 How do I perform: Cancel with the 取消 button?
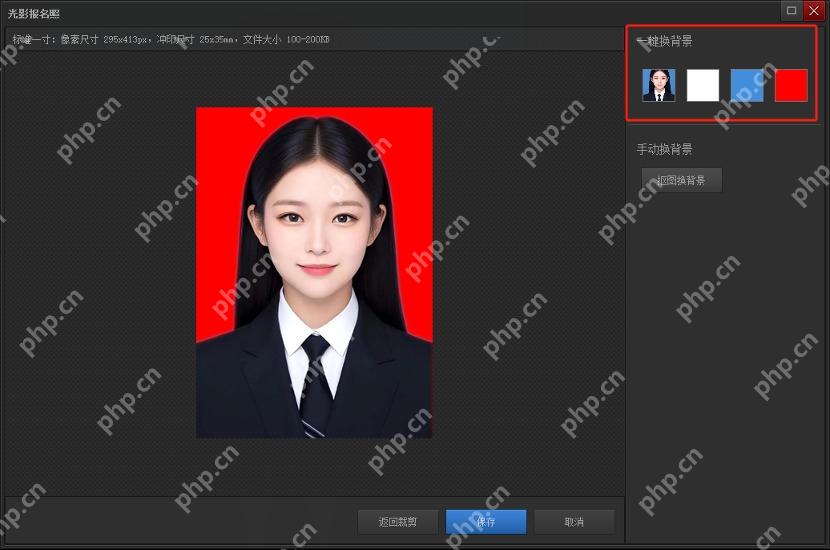(x=574, y=522)
